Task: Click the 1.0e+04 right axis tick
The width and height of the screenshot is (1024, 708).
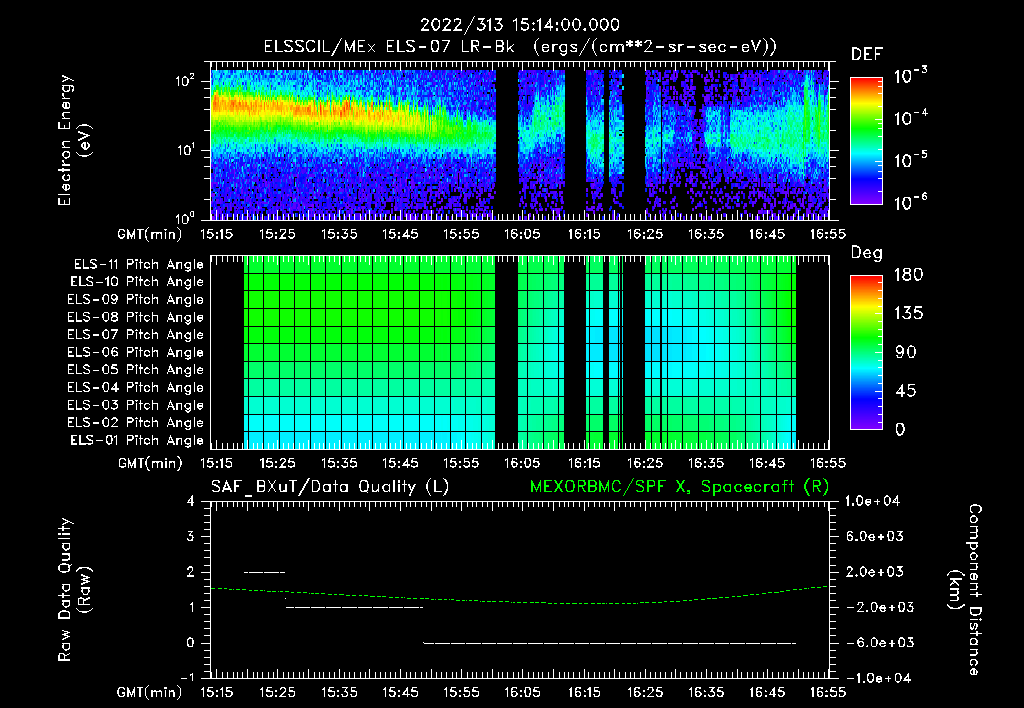Action: pyautogui.click(x=872, y=501)
